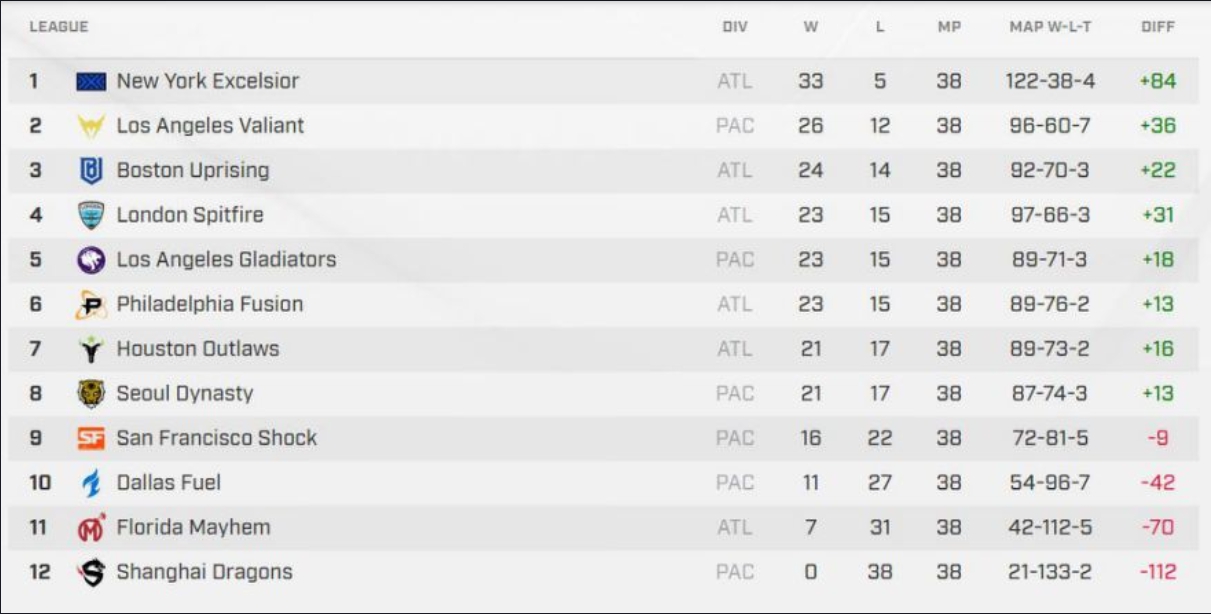This screenshot has width=1211, height=614.
Task: Click the Philadelphia Fusion logo
Action: point(91,305)
